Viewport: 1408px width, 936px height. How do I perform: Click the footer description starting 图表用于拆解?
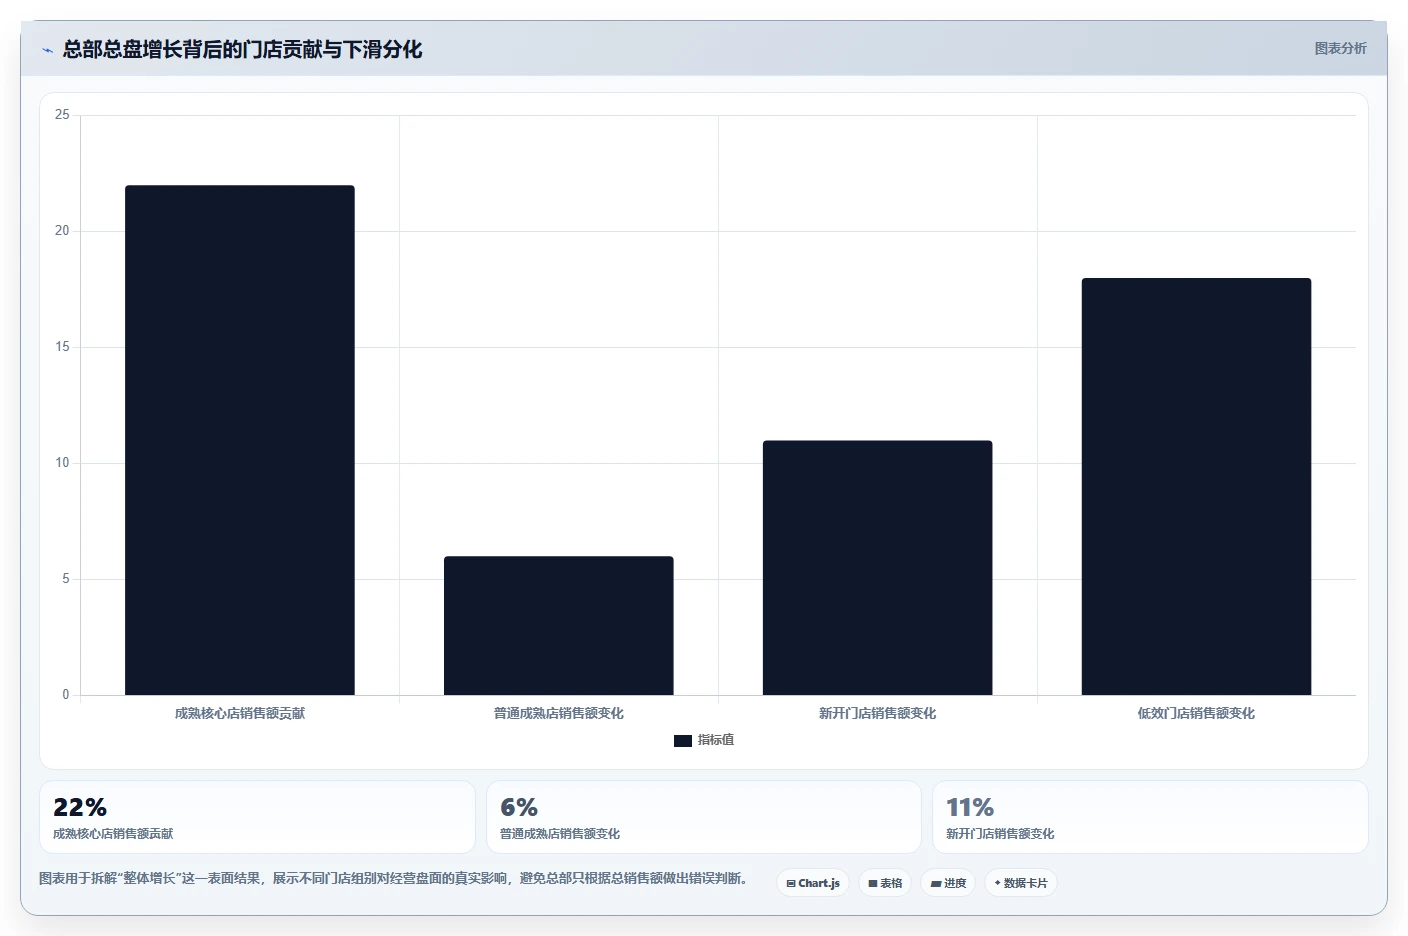(x=393, y=878)
